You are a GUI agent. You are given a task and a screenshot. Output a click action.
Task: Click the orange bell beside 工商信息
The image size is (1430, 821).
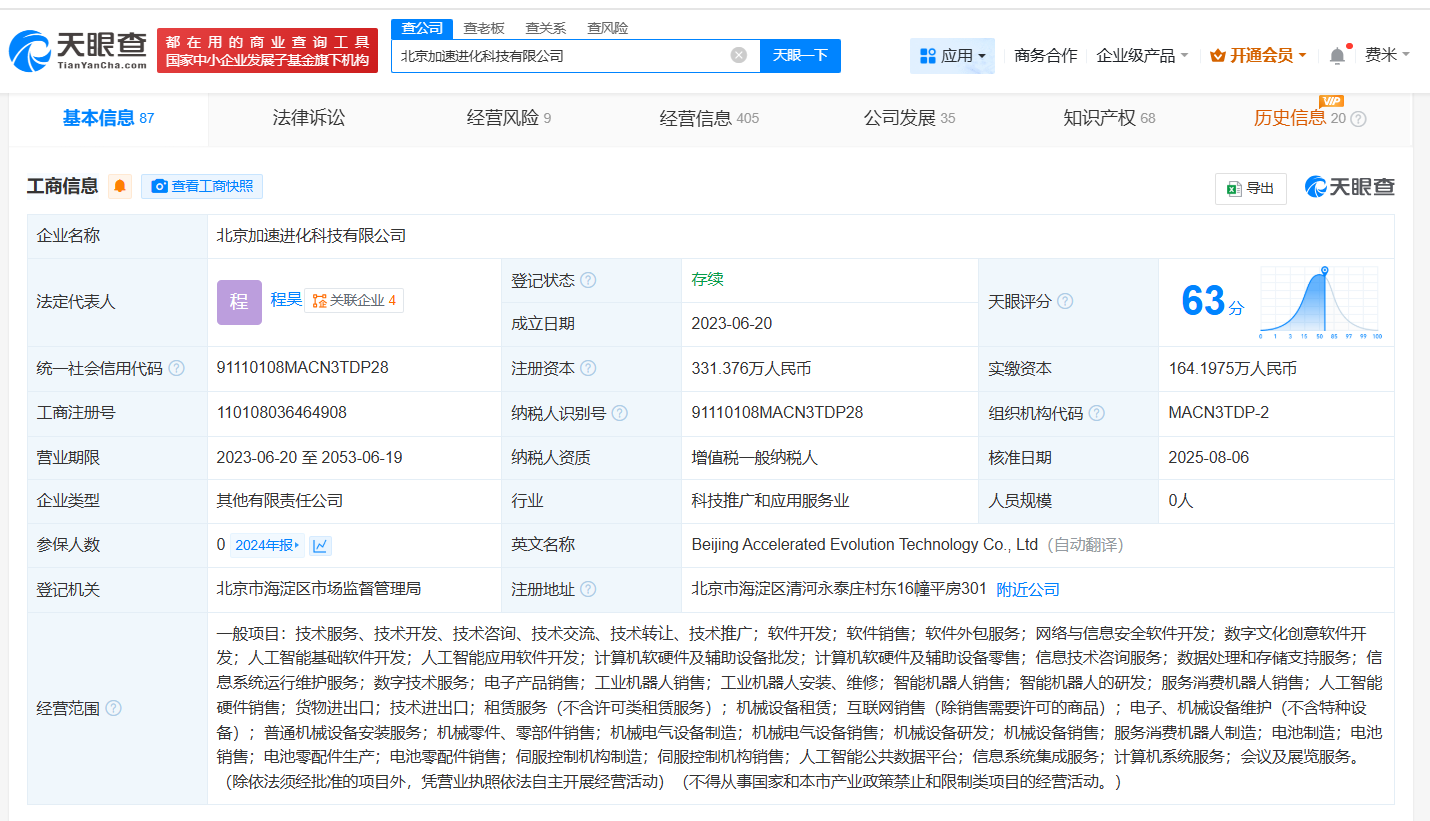[120, 187]
